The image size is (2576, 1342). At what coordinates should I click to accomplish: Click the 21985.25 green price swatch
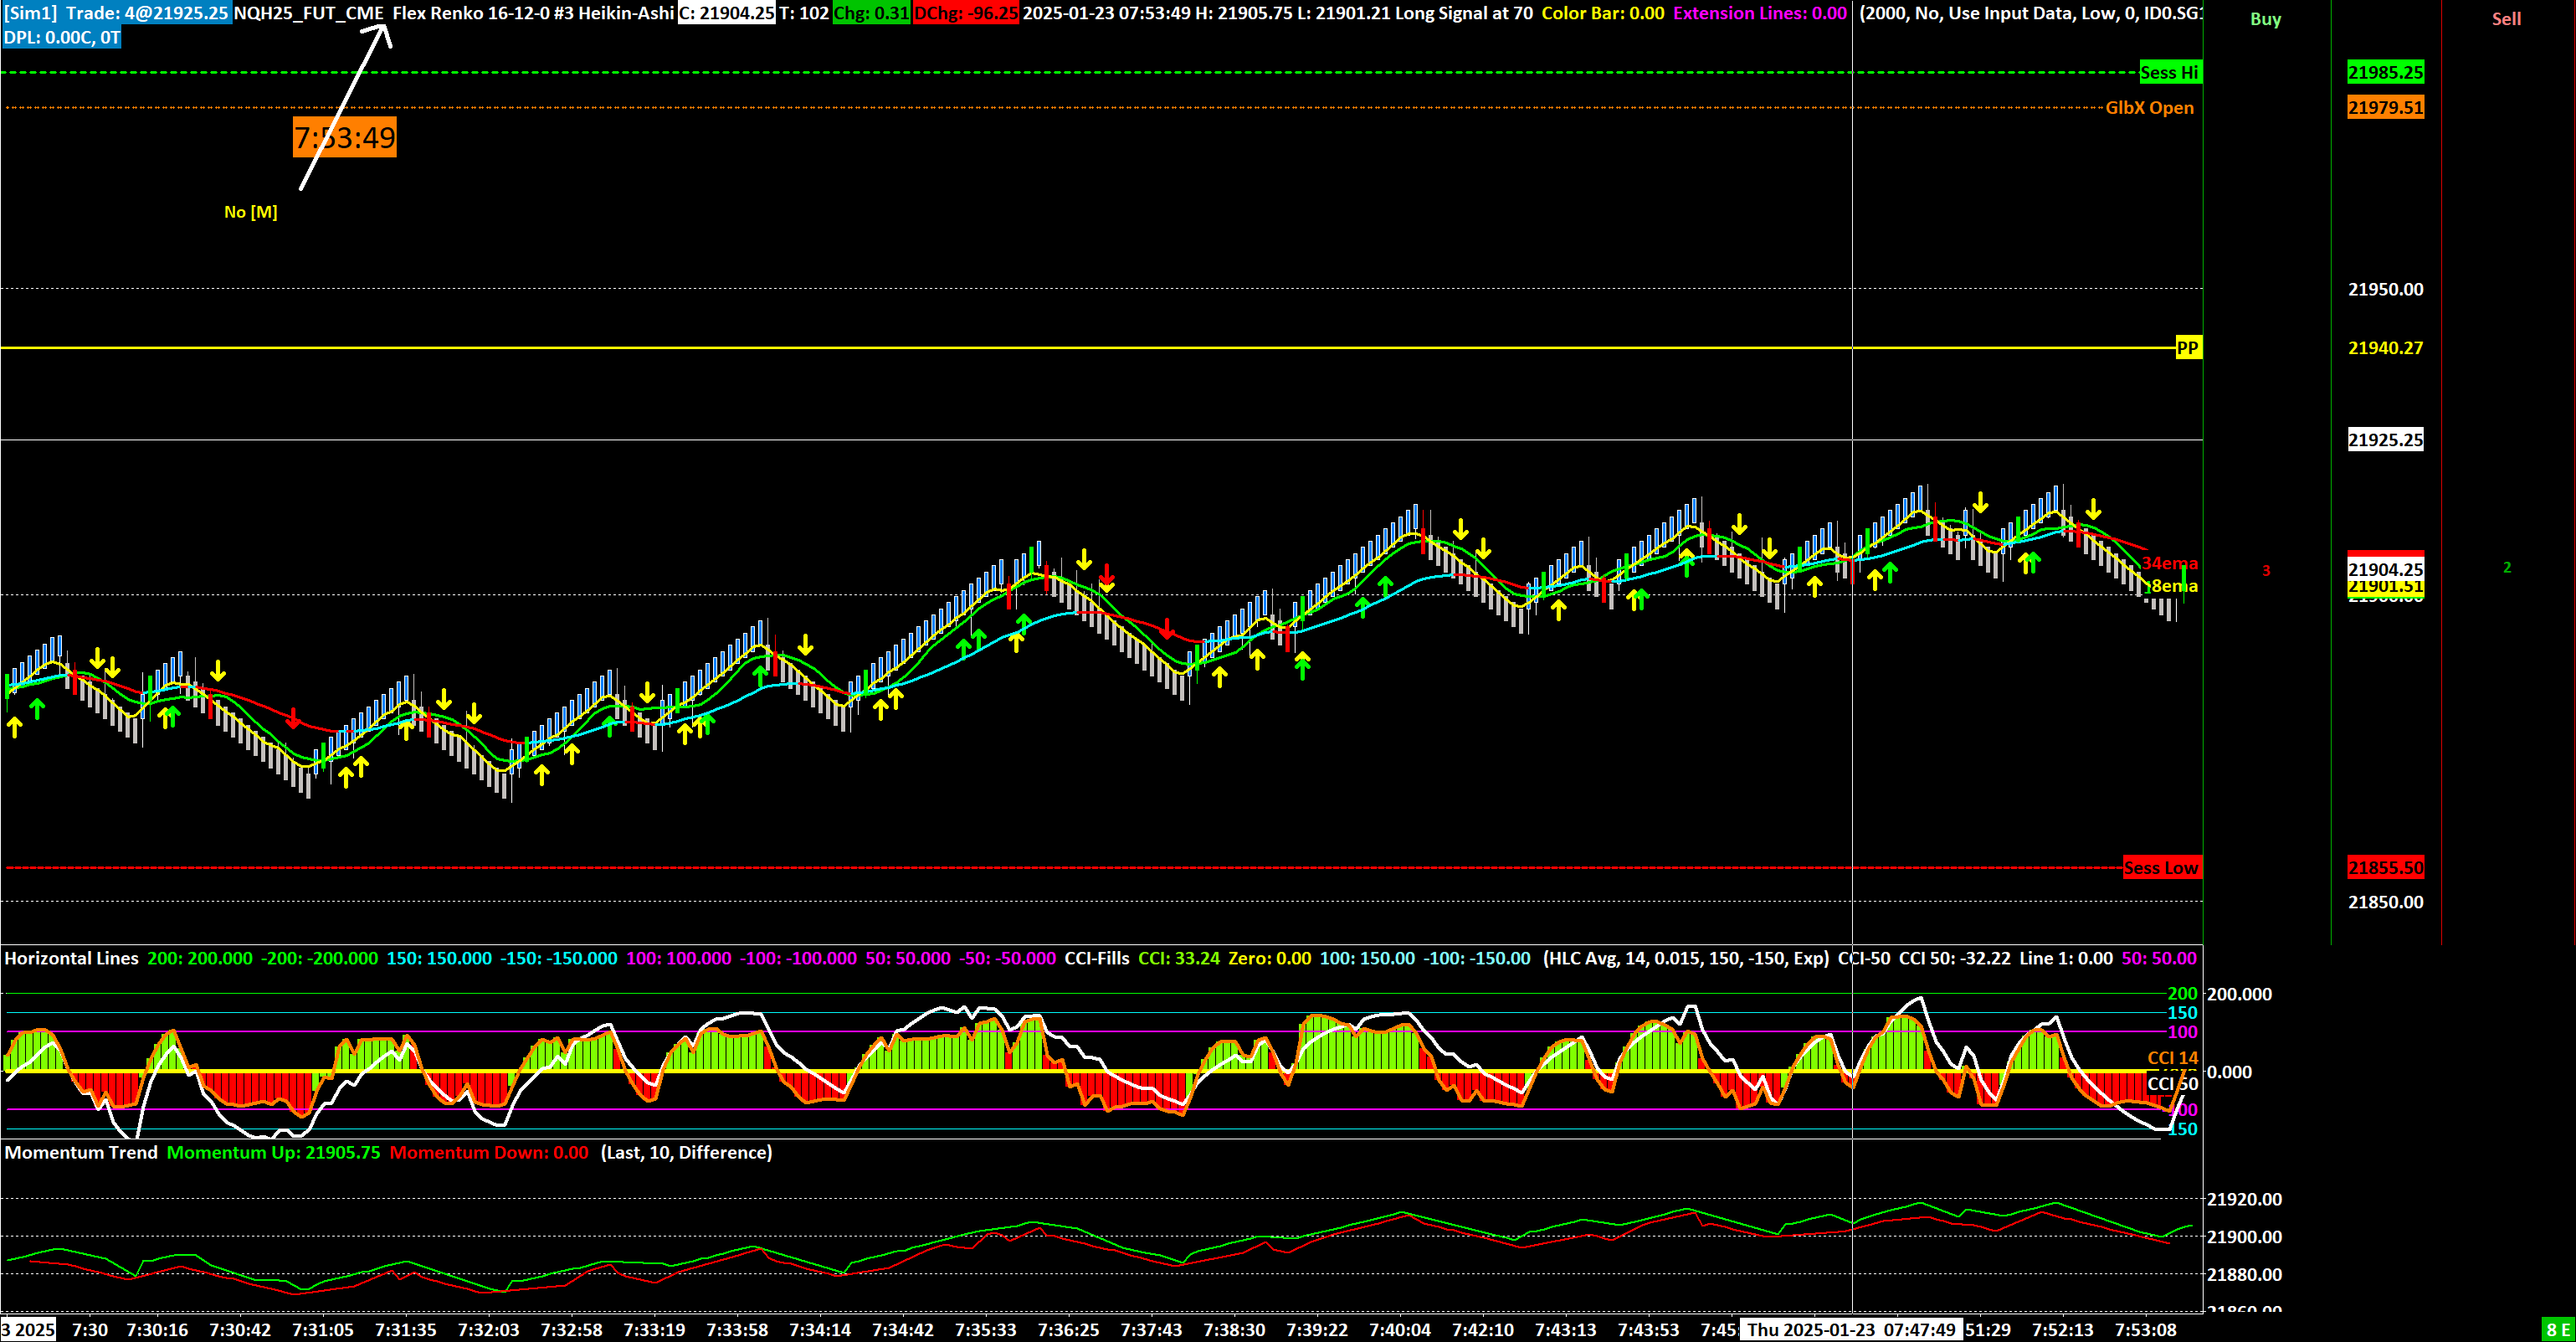click(2385, 72)
